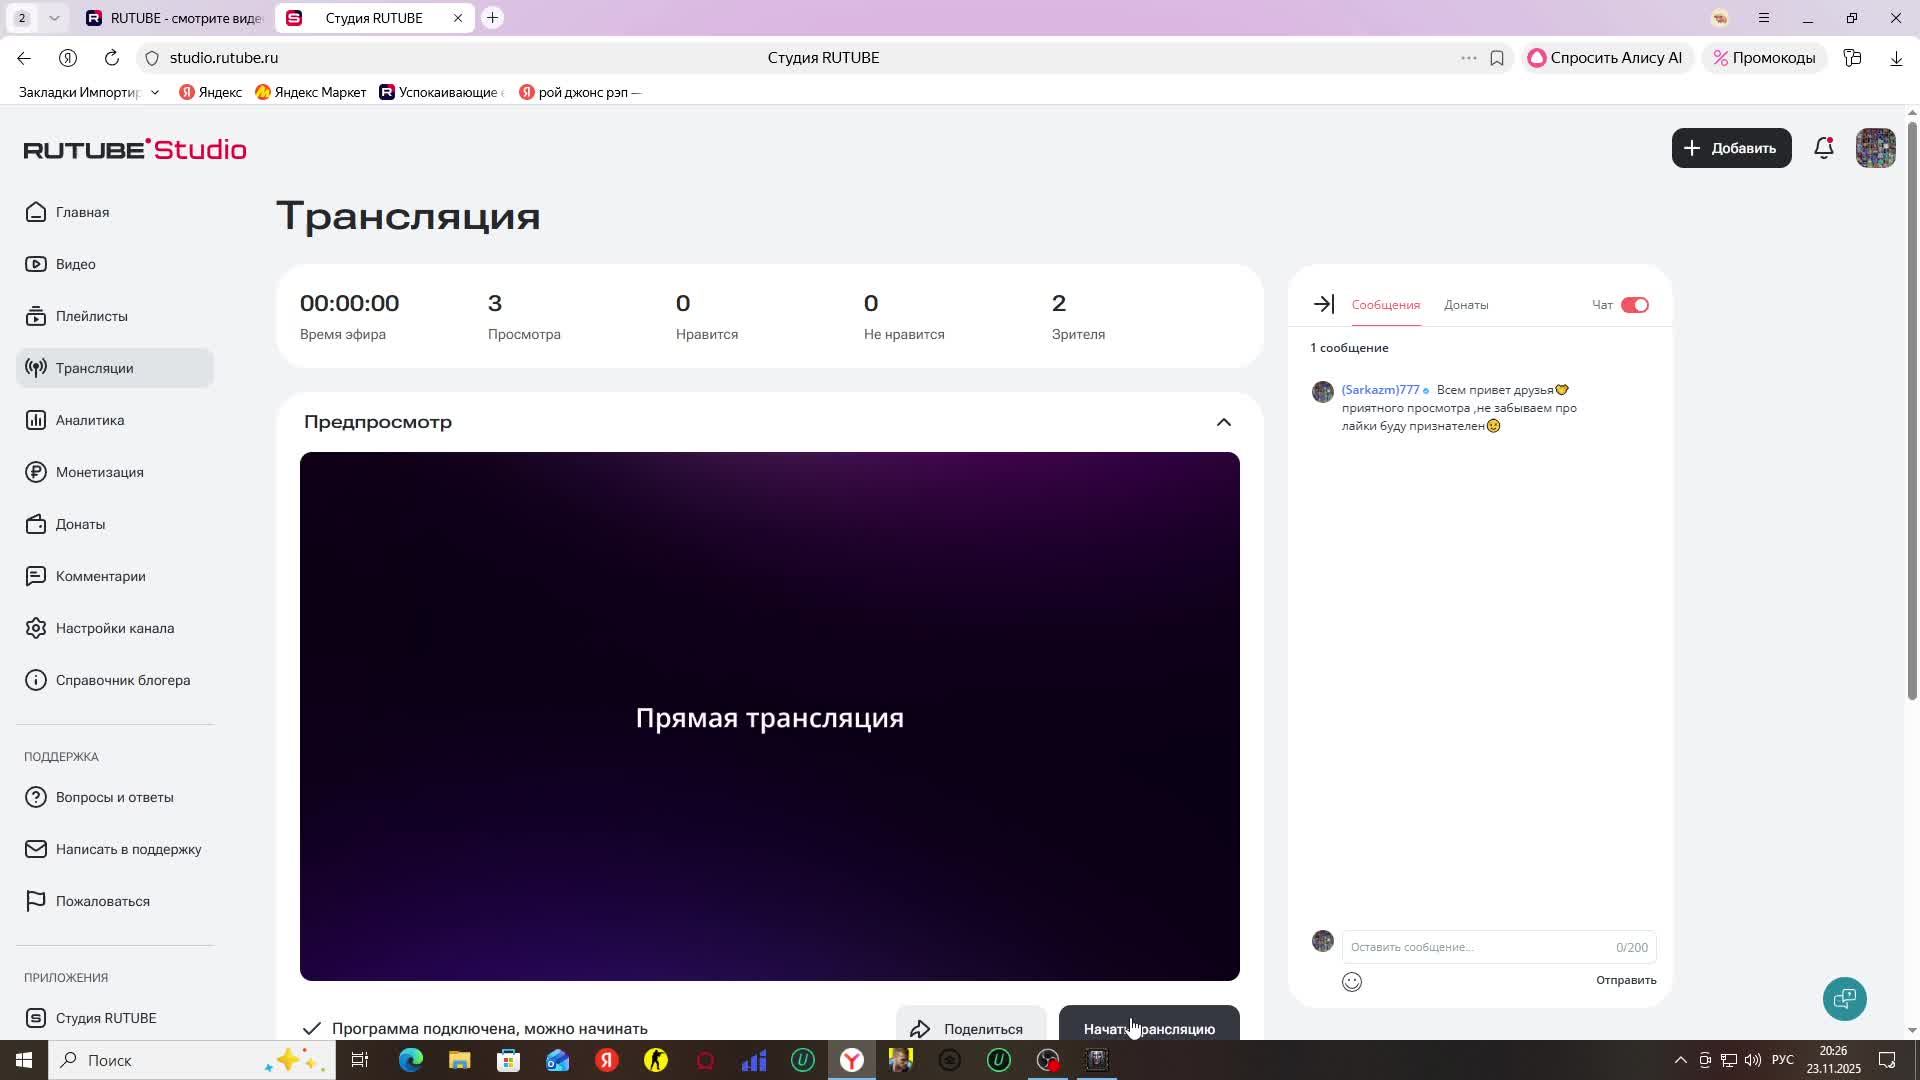The height and width of the screenshot is (1080, 1920).
Task: Open the emoji picker in chat
Action: pyautogui.click(x=1352, y=982)
